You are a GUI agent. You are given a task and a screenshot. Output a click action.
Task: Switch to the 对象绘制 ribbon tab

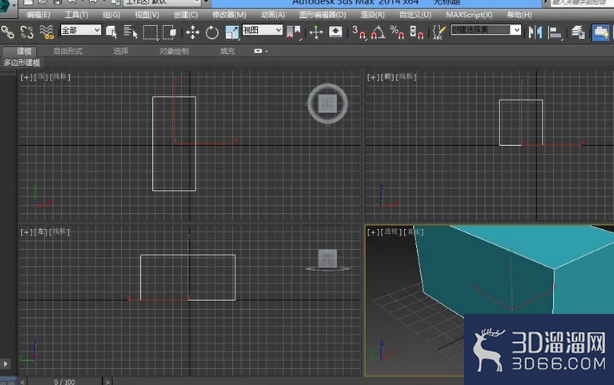pos(174,51)
